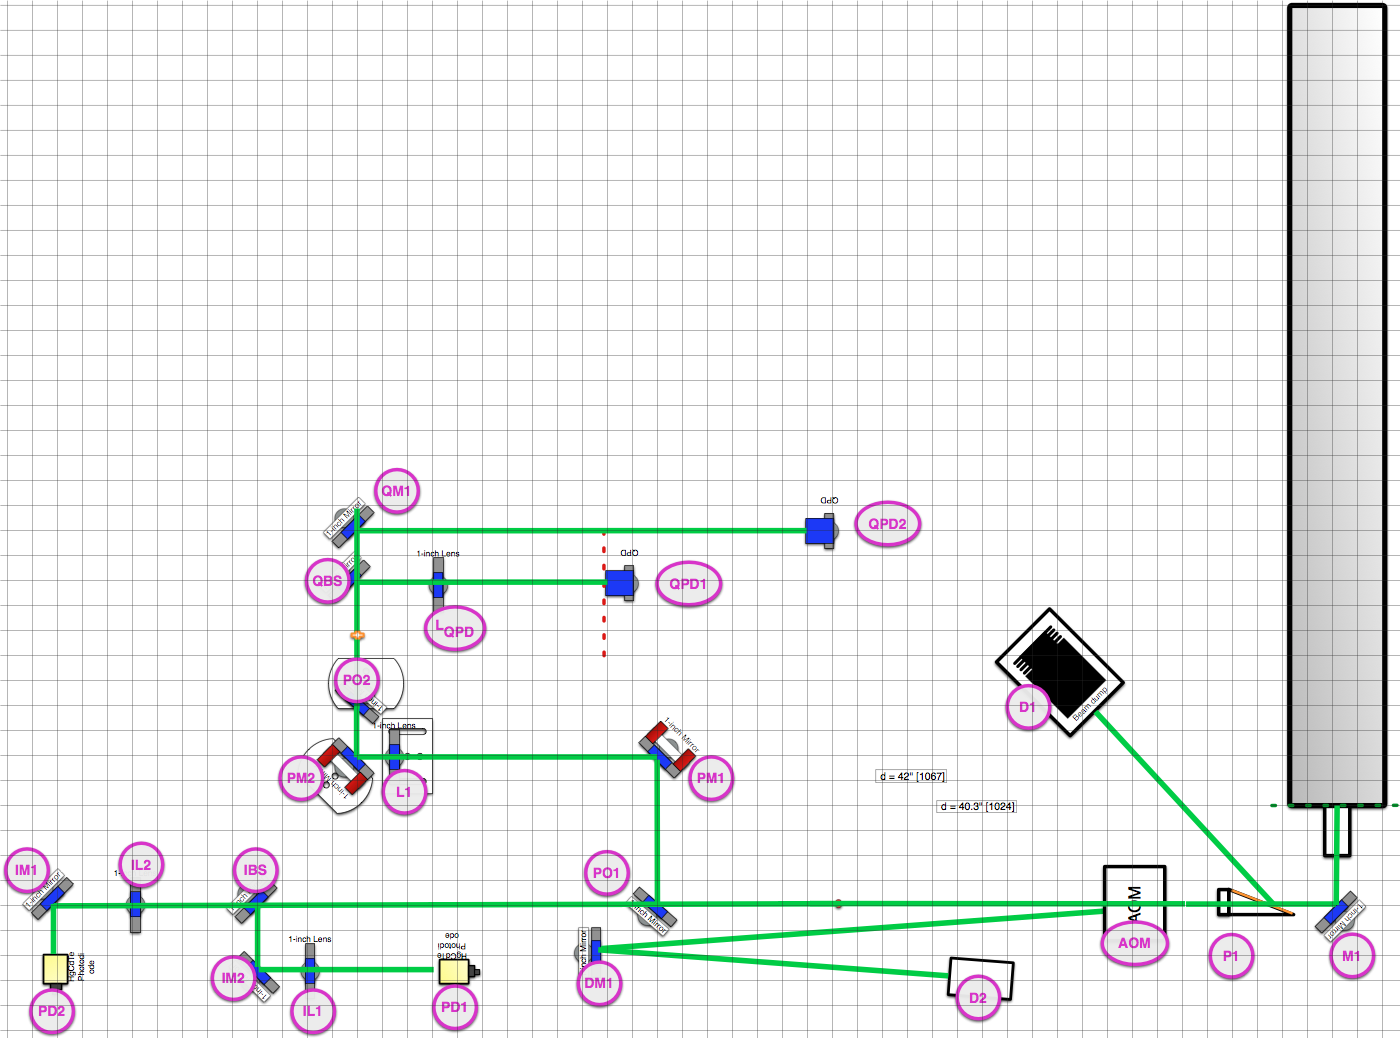
Task: Select the IL1 label bubble
Action: point(313,1011)
